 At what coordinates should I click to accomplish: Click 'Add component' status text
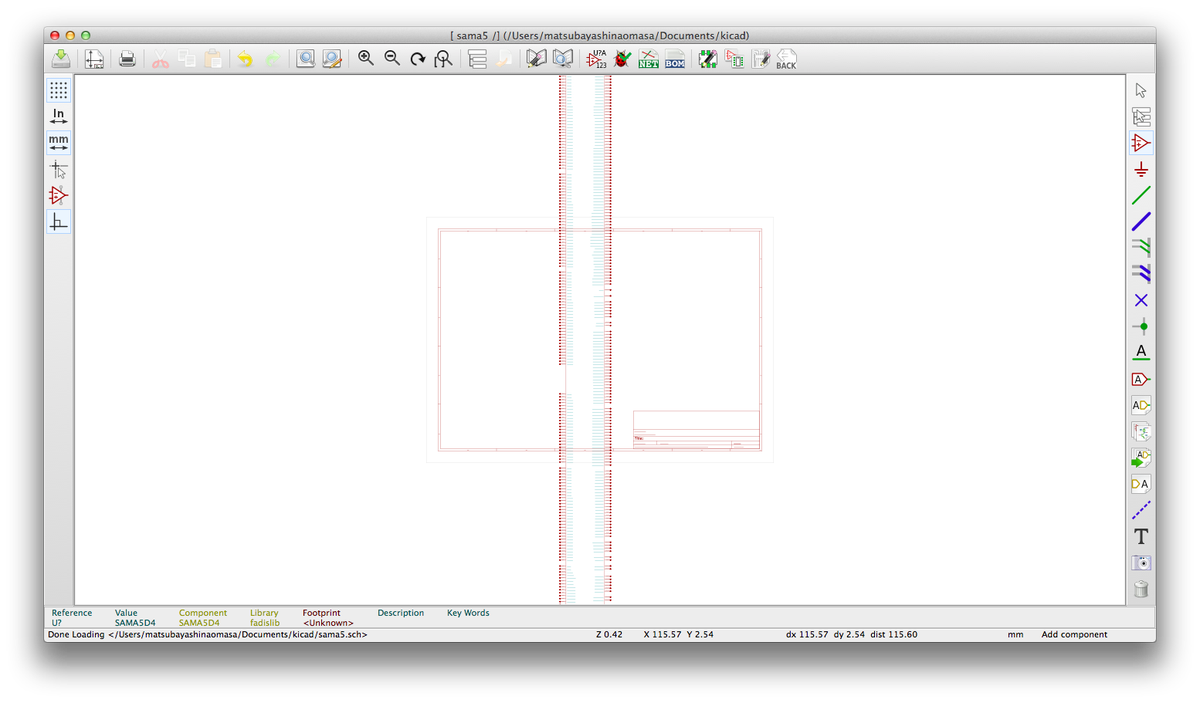(1074, 634)
